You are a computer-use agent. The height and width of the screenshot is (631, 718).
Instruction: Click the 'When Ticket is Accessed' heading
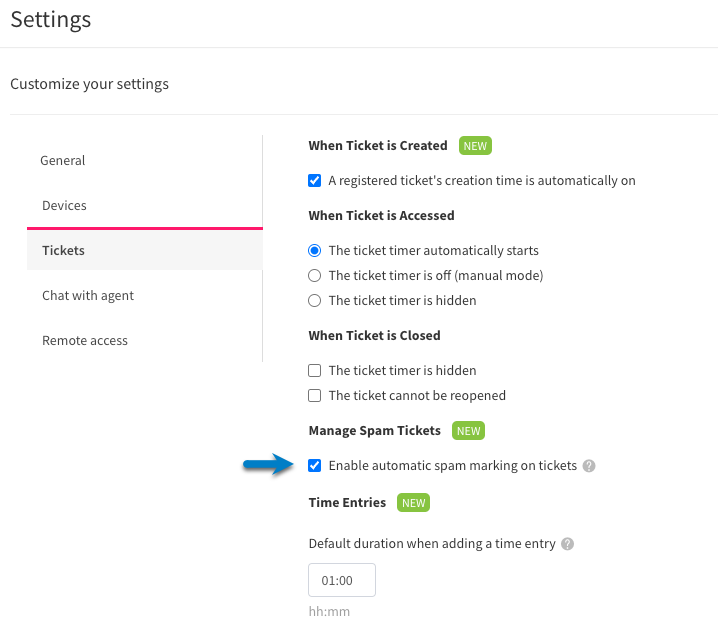point(381,216)
